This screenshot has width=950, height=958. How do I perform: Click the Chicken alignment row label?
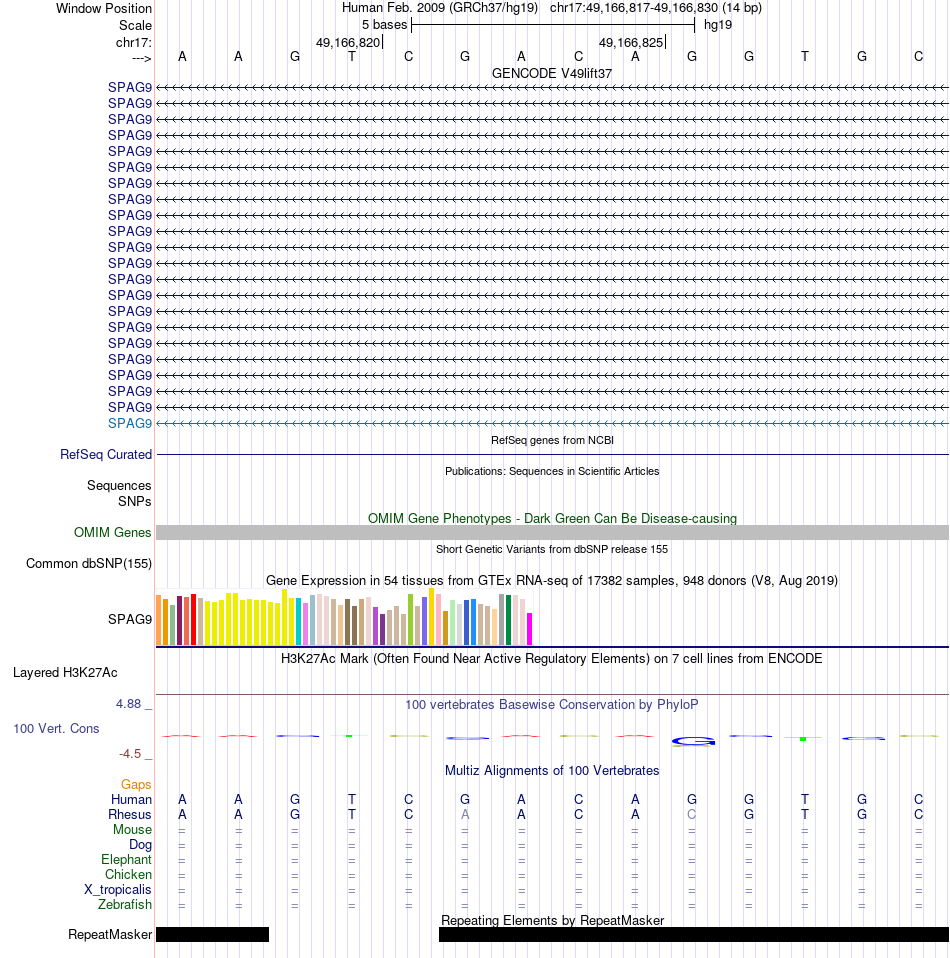(x=128, y=875)
